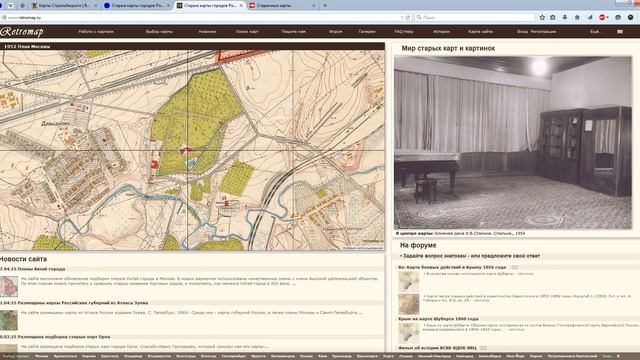This screenshot has width=640, height=360.
Task: Open the Крым на карте Шуберта thumbnail
Action: (x=409, y=333)
